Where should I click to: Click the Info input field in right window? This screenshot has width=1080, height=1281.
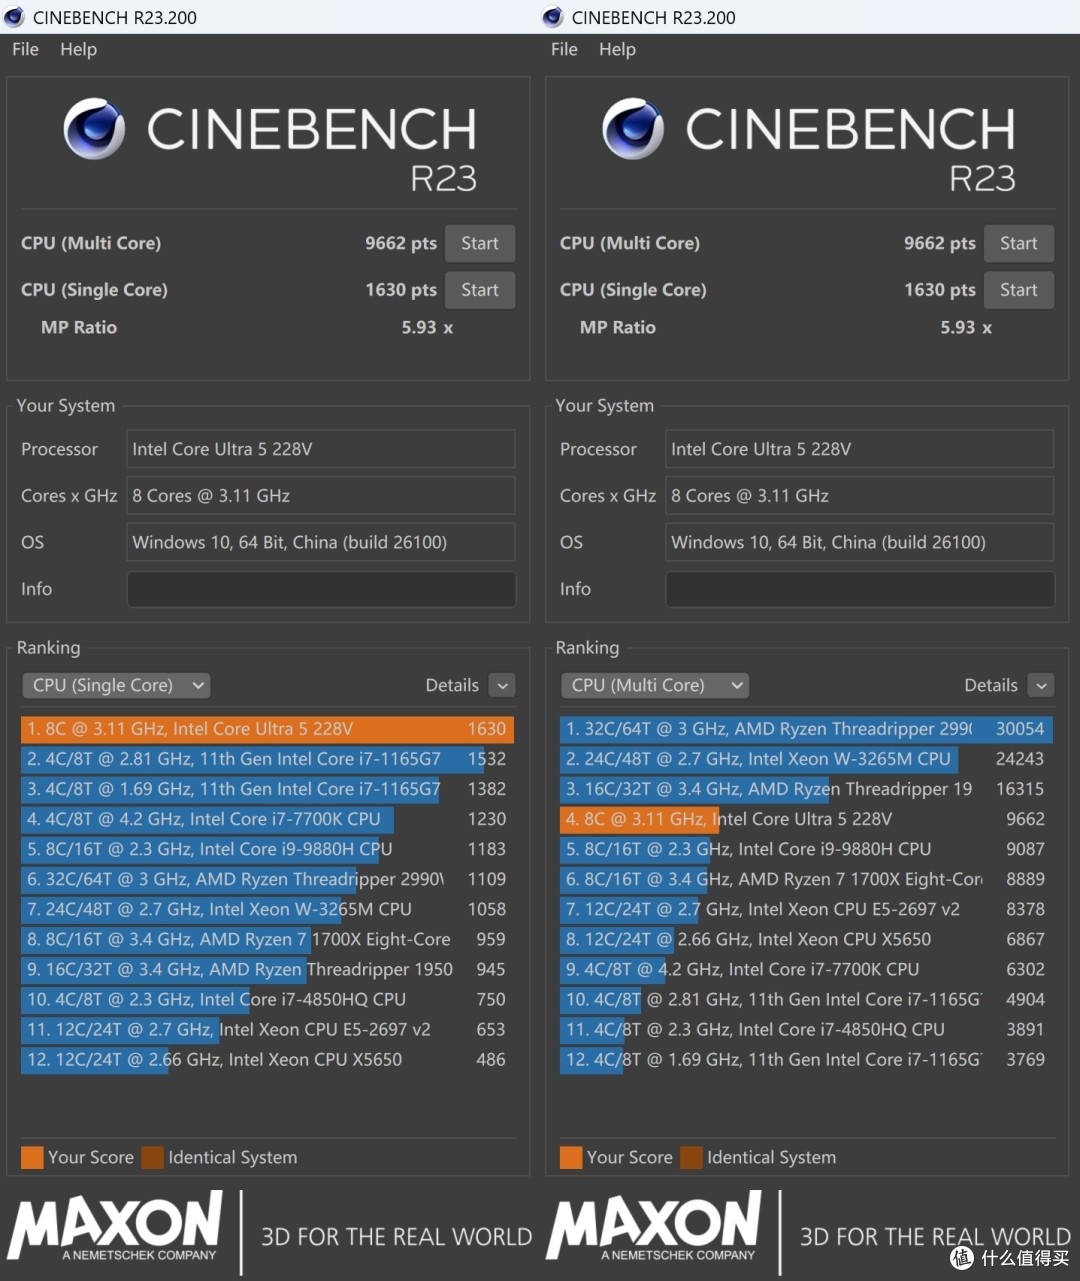[x=860, y=589]
